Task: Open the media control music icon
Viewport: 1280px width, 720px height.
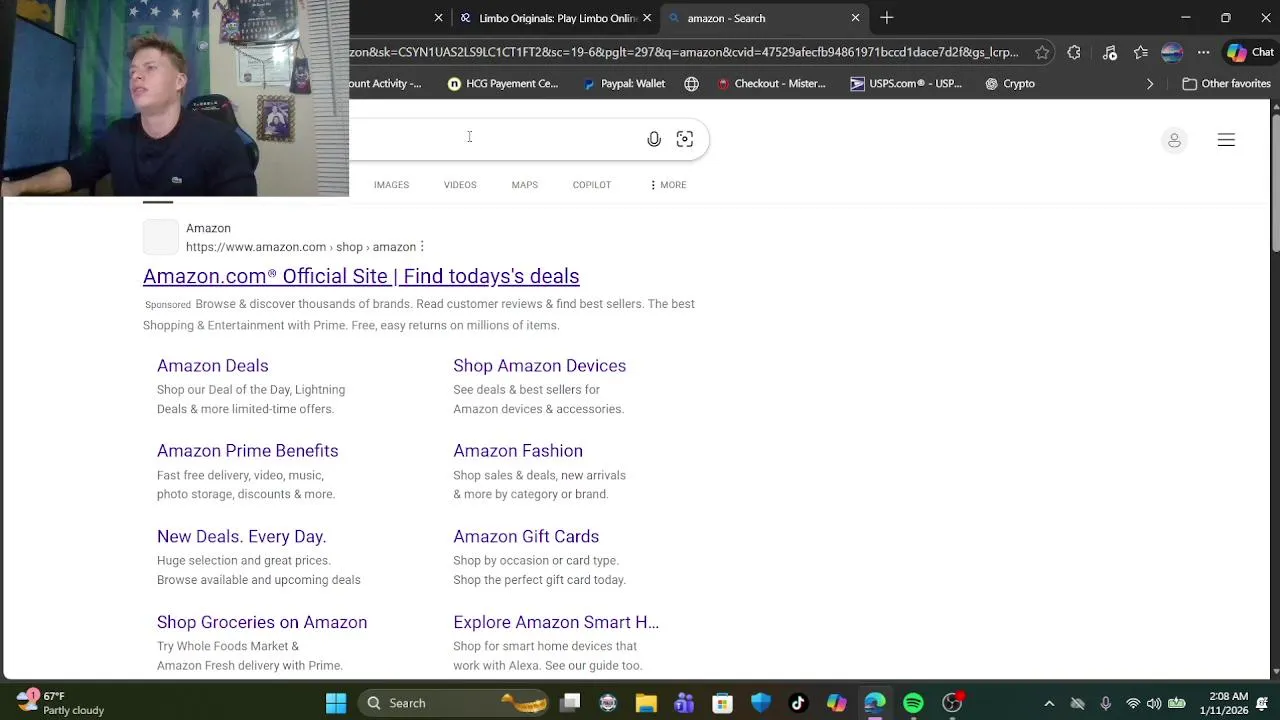Action: 1110,52
